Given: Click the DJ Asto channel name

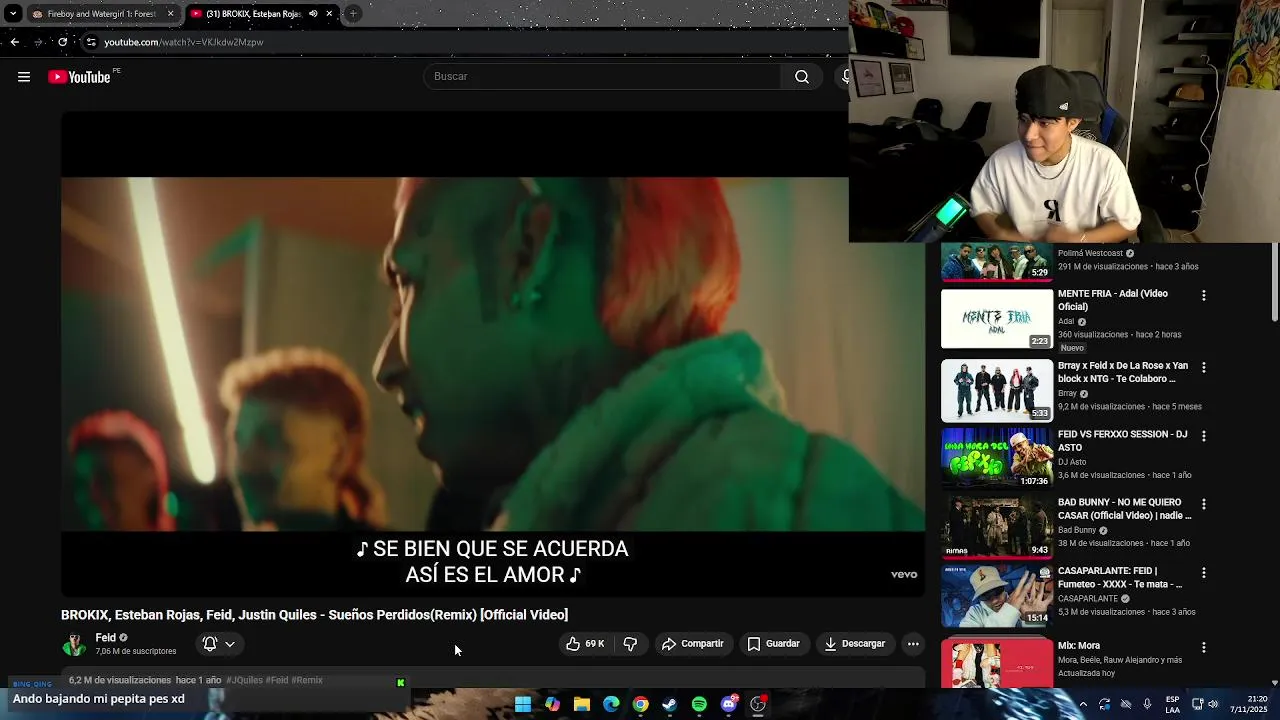Looking at the screenshot, I should point(1072,462).
